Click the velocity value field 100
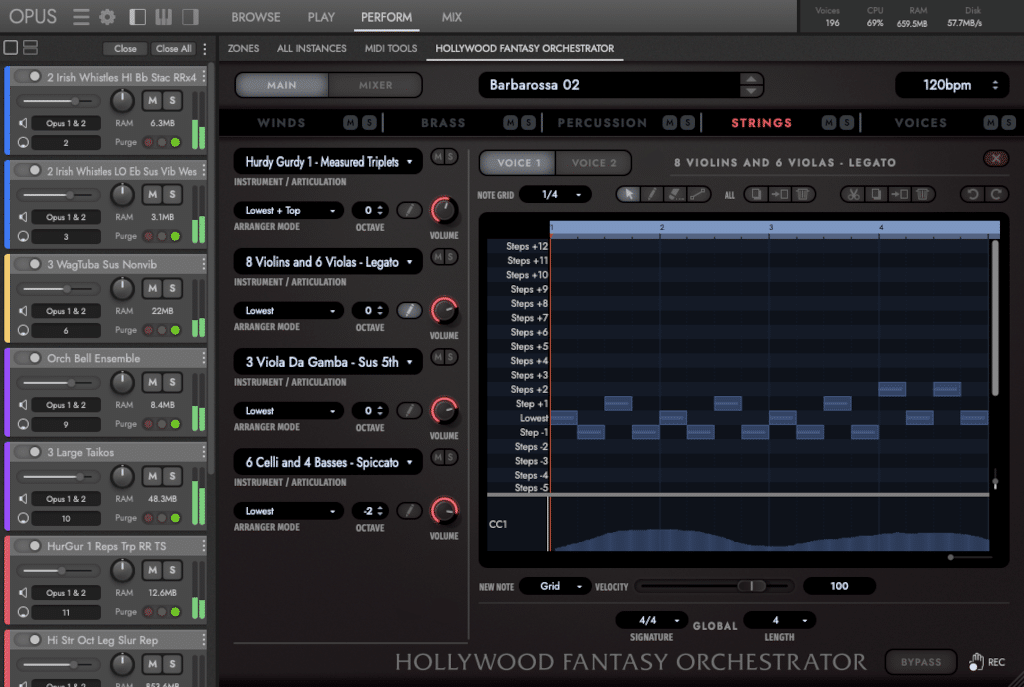 click(x=839, y=586)
